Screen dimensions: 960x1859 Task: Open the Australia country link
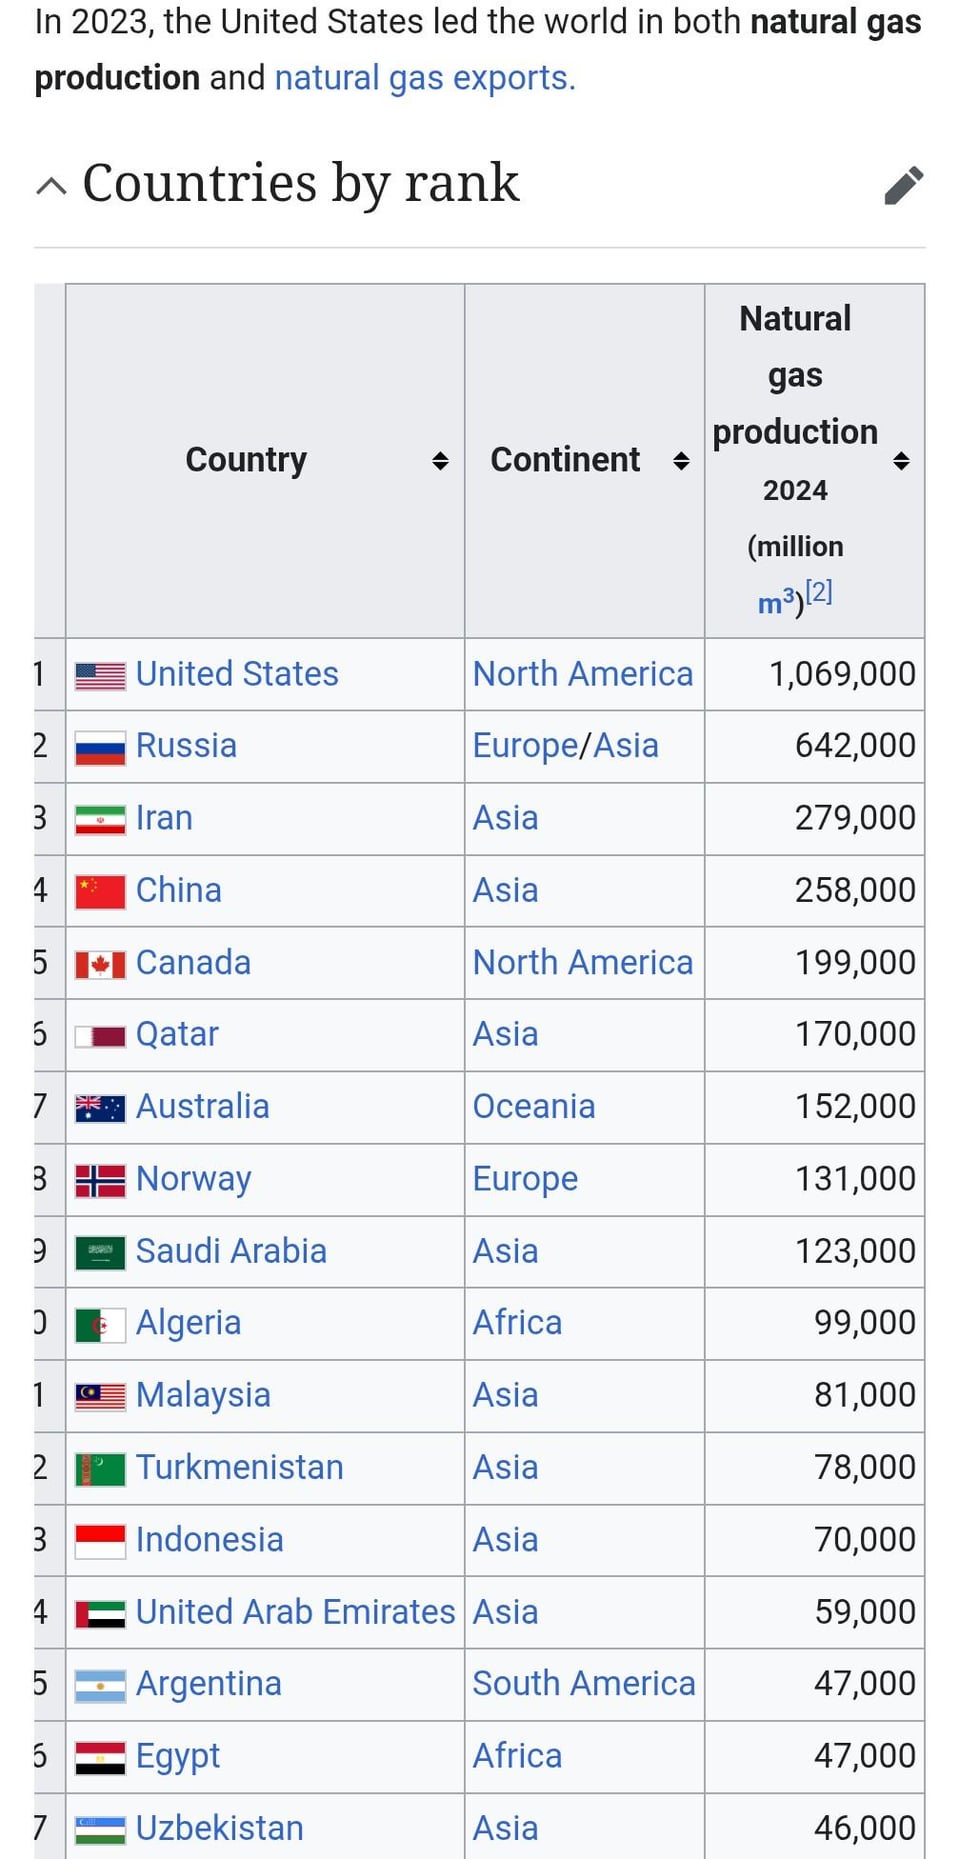point(202,1107)
